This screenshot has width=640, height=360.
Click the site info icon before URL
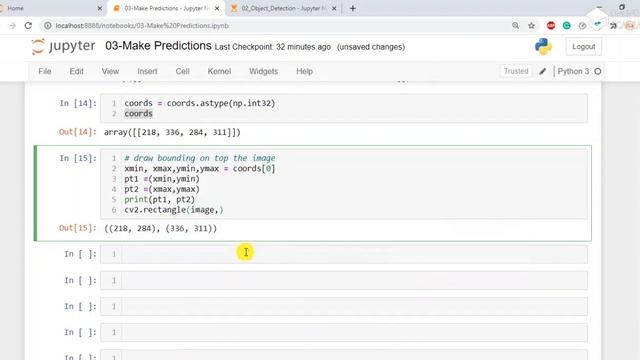(47, 25)
